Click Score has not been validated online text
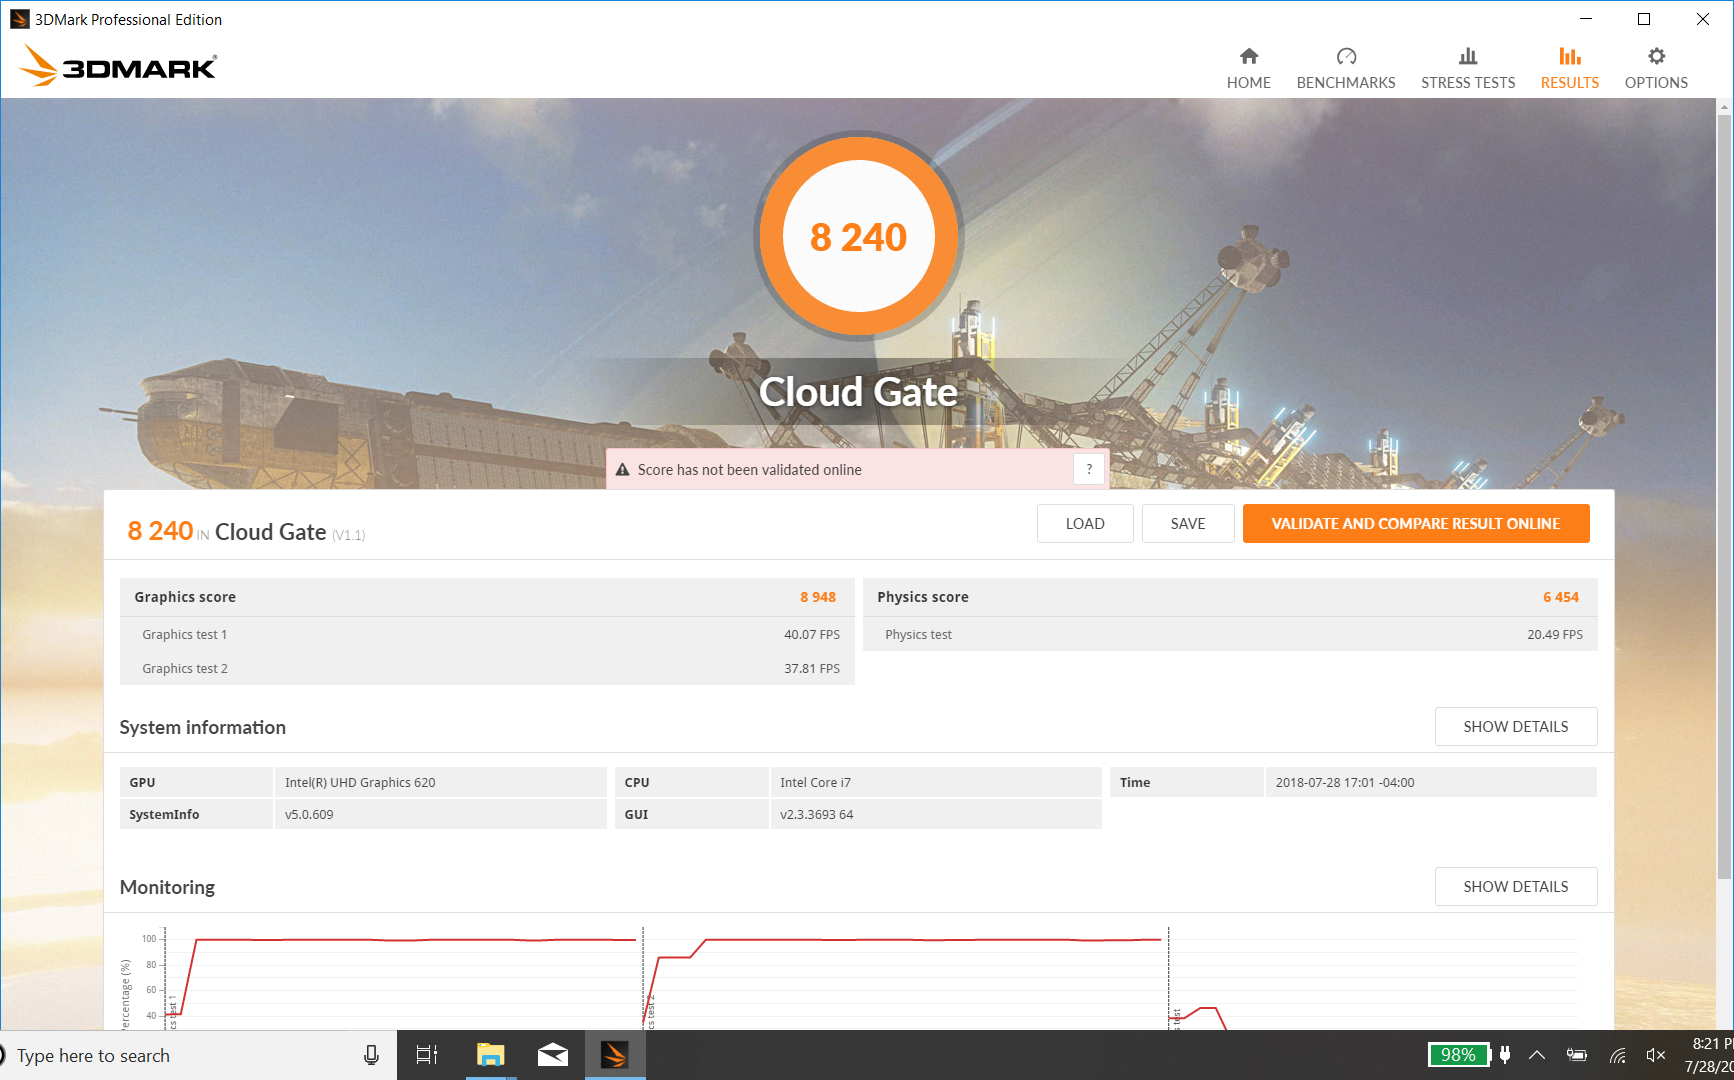 click(750, 470)
